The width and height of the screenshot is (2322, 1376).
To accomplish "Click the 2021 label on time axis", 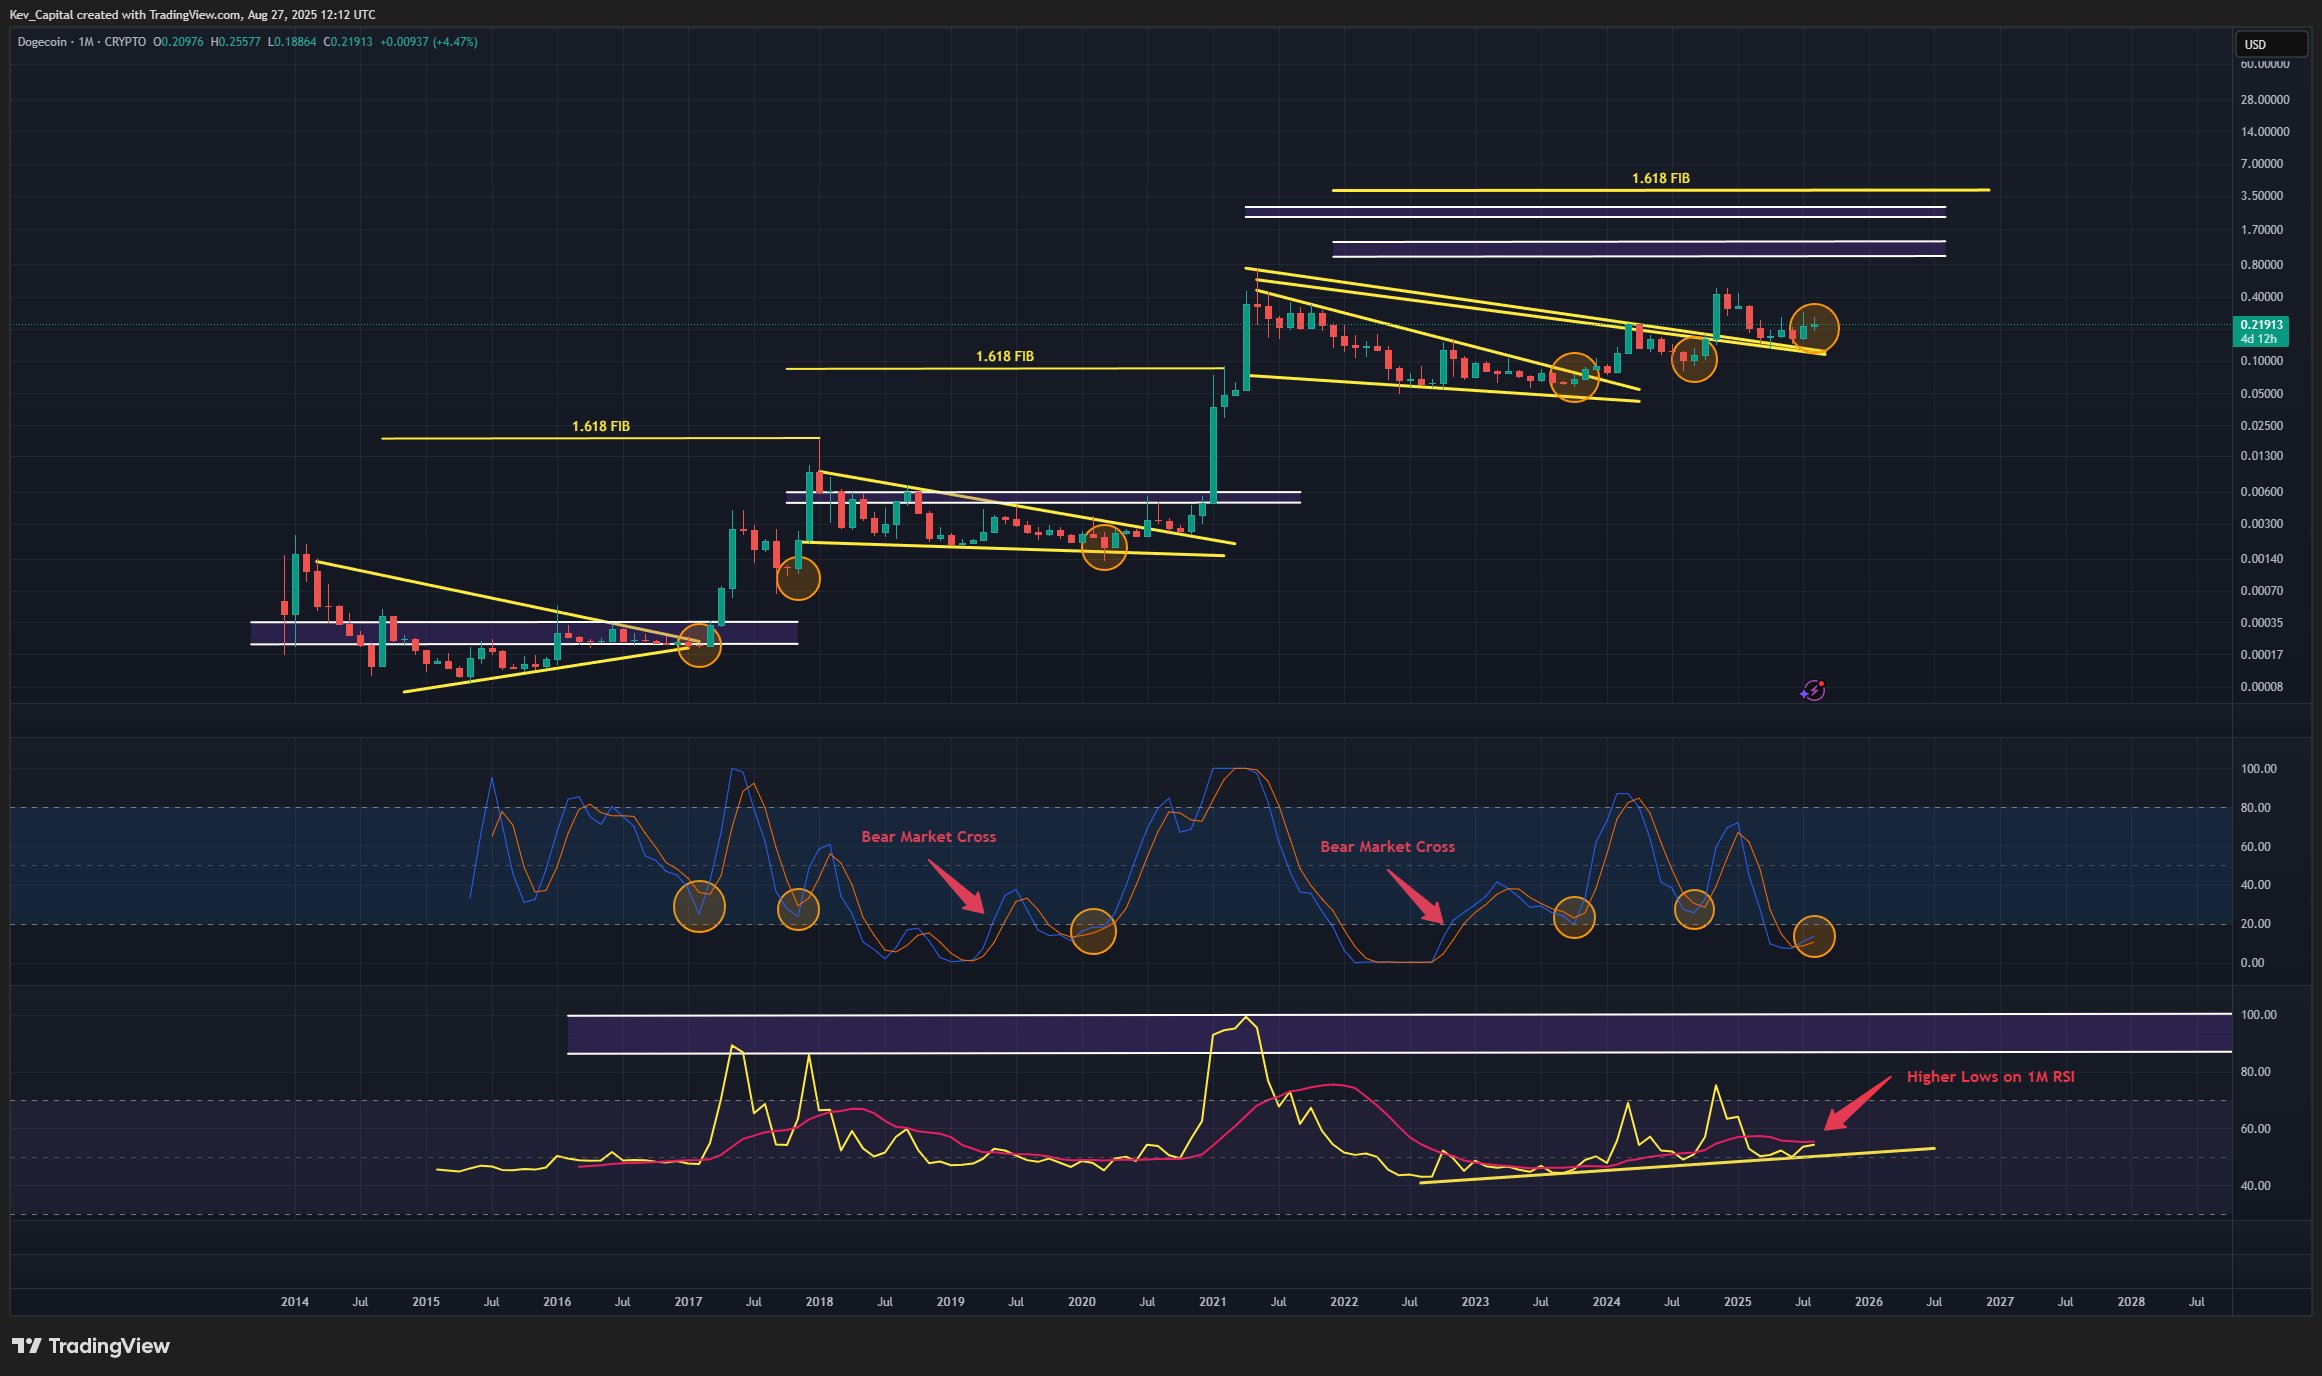I will 1212,1301.
